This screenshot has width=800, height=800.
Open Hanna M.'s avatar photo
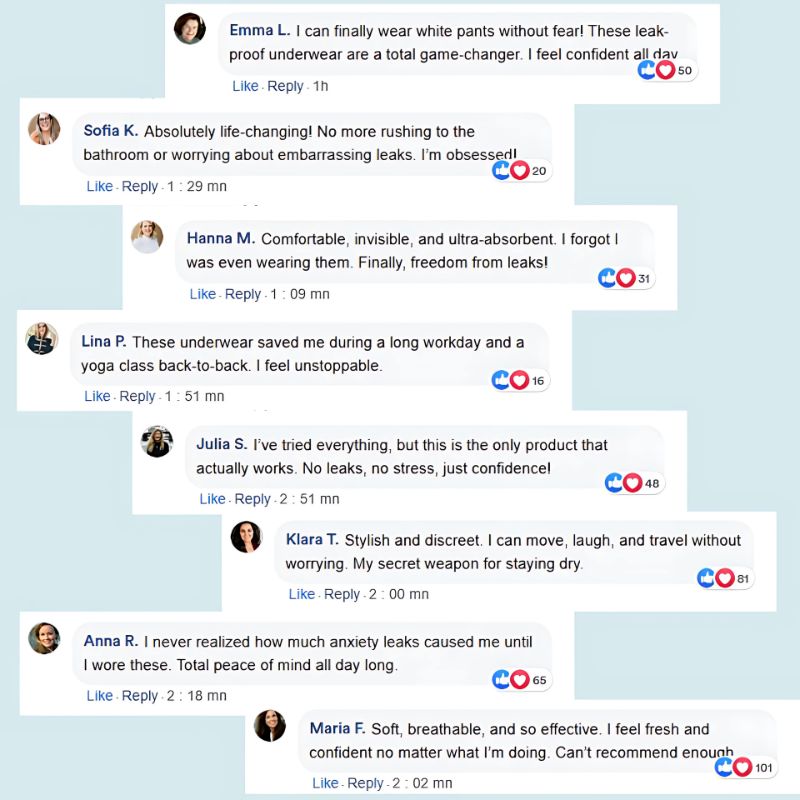point(147,237)
